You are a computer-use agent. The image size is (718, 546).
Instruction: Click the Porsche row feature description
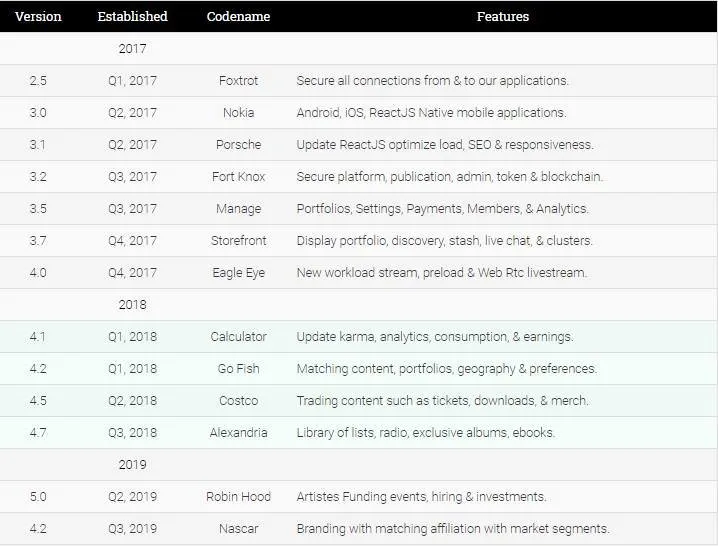pyautogui.click(x=445, y=145)
